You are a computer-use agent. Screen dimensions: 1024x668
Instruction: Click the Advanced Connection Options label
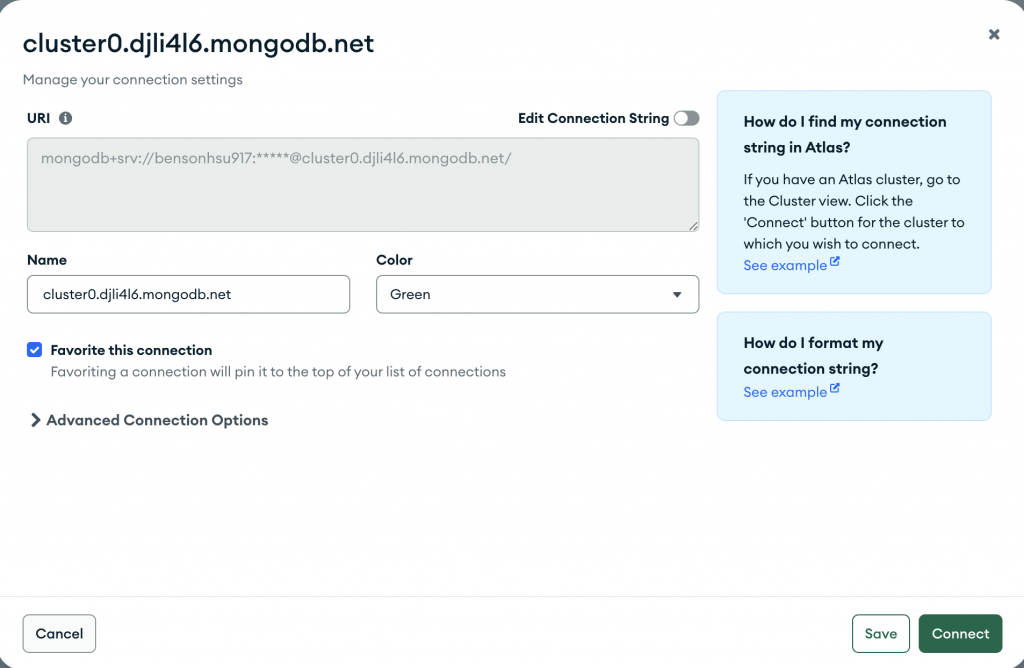(157, 420)
